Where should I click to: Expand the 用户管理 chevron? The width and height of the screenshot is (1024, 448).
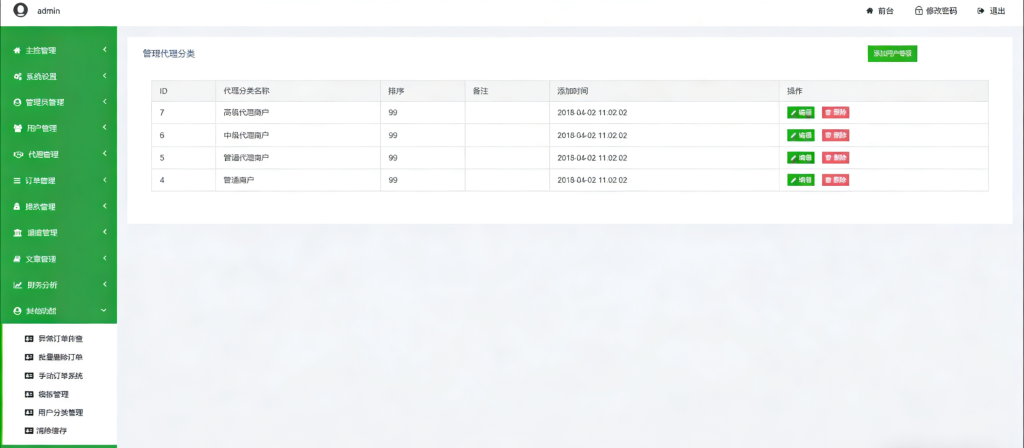click(x=104, y=128)
